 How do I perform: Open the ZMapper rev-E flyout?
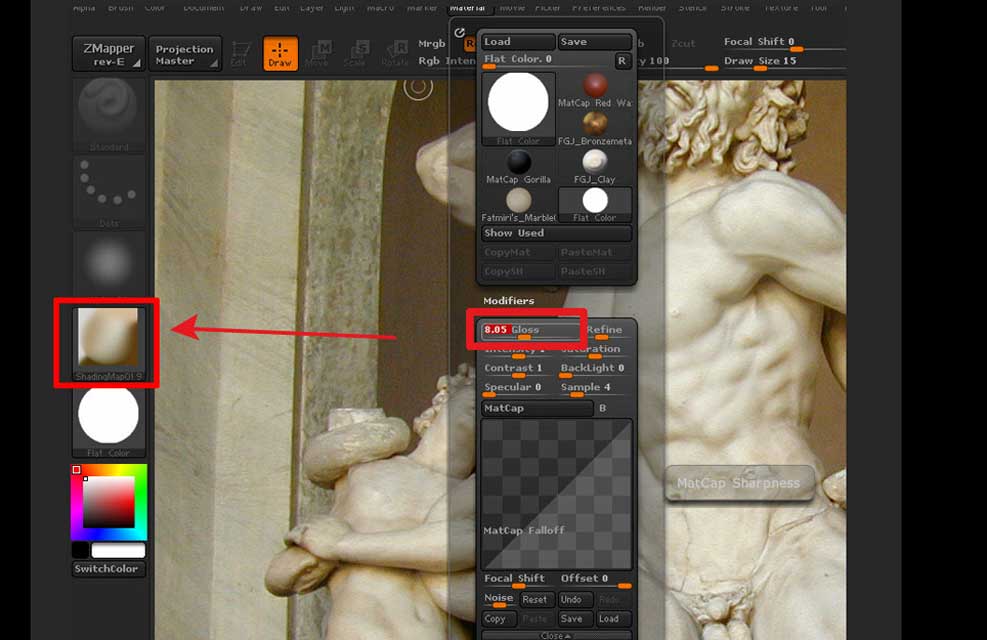click(109, 53)
